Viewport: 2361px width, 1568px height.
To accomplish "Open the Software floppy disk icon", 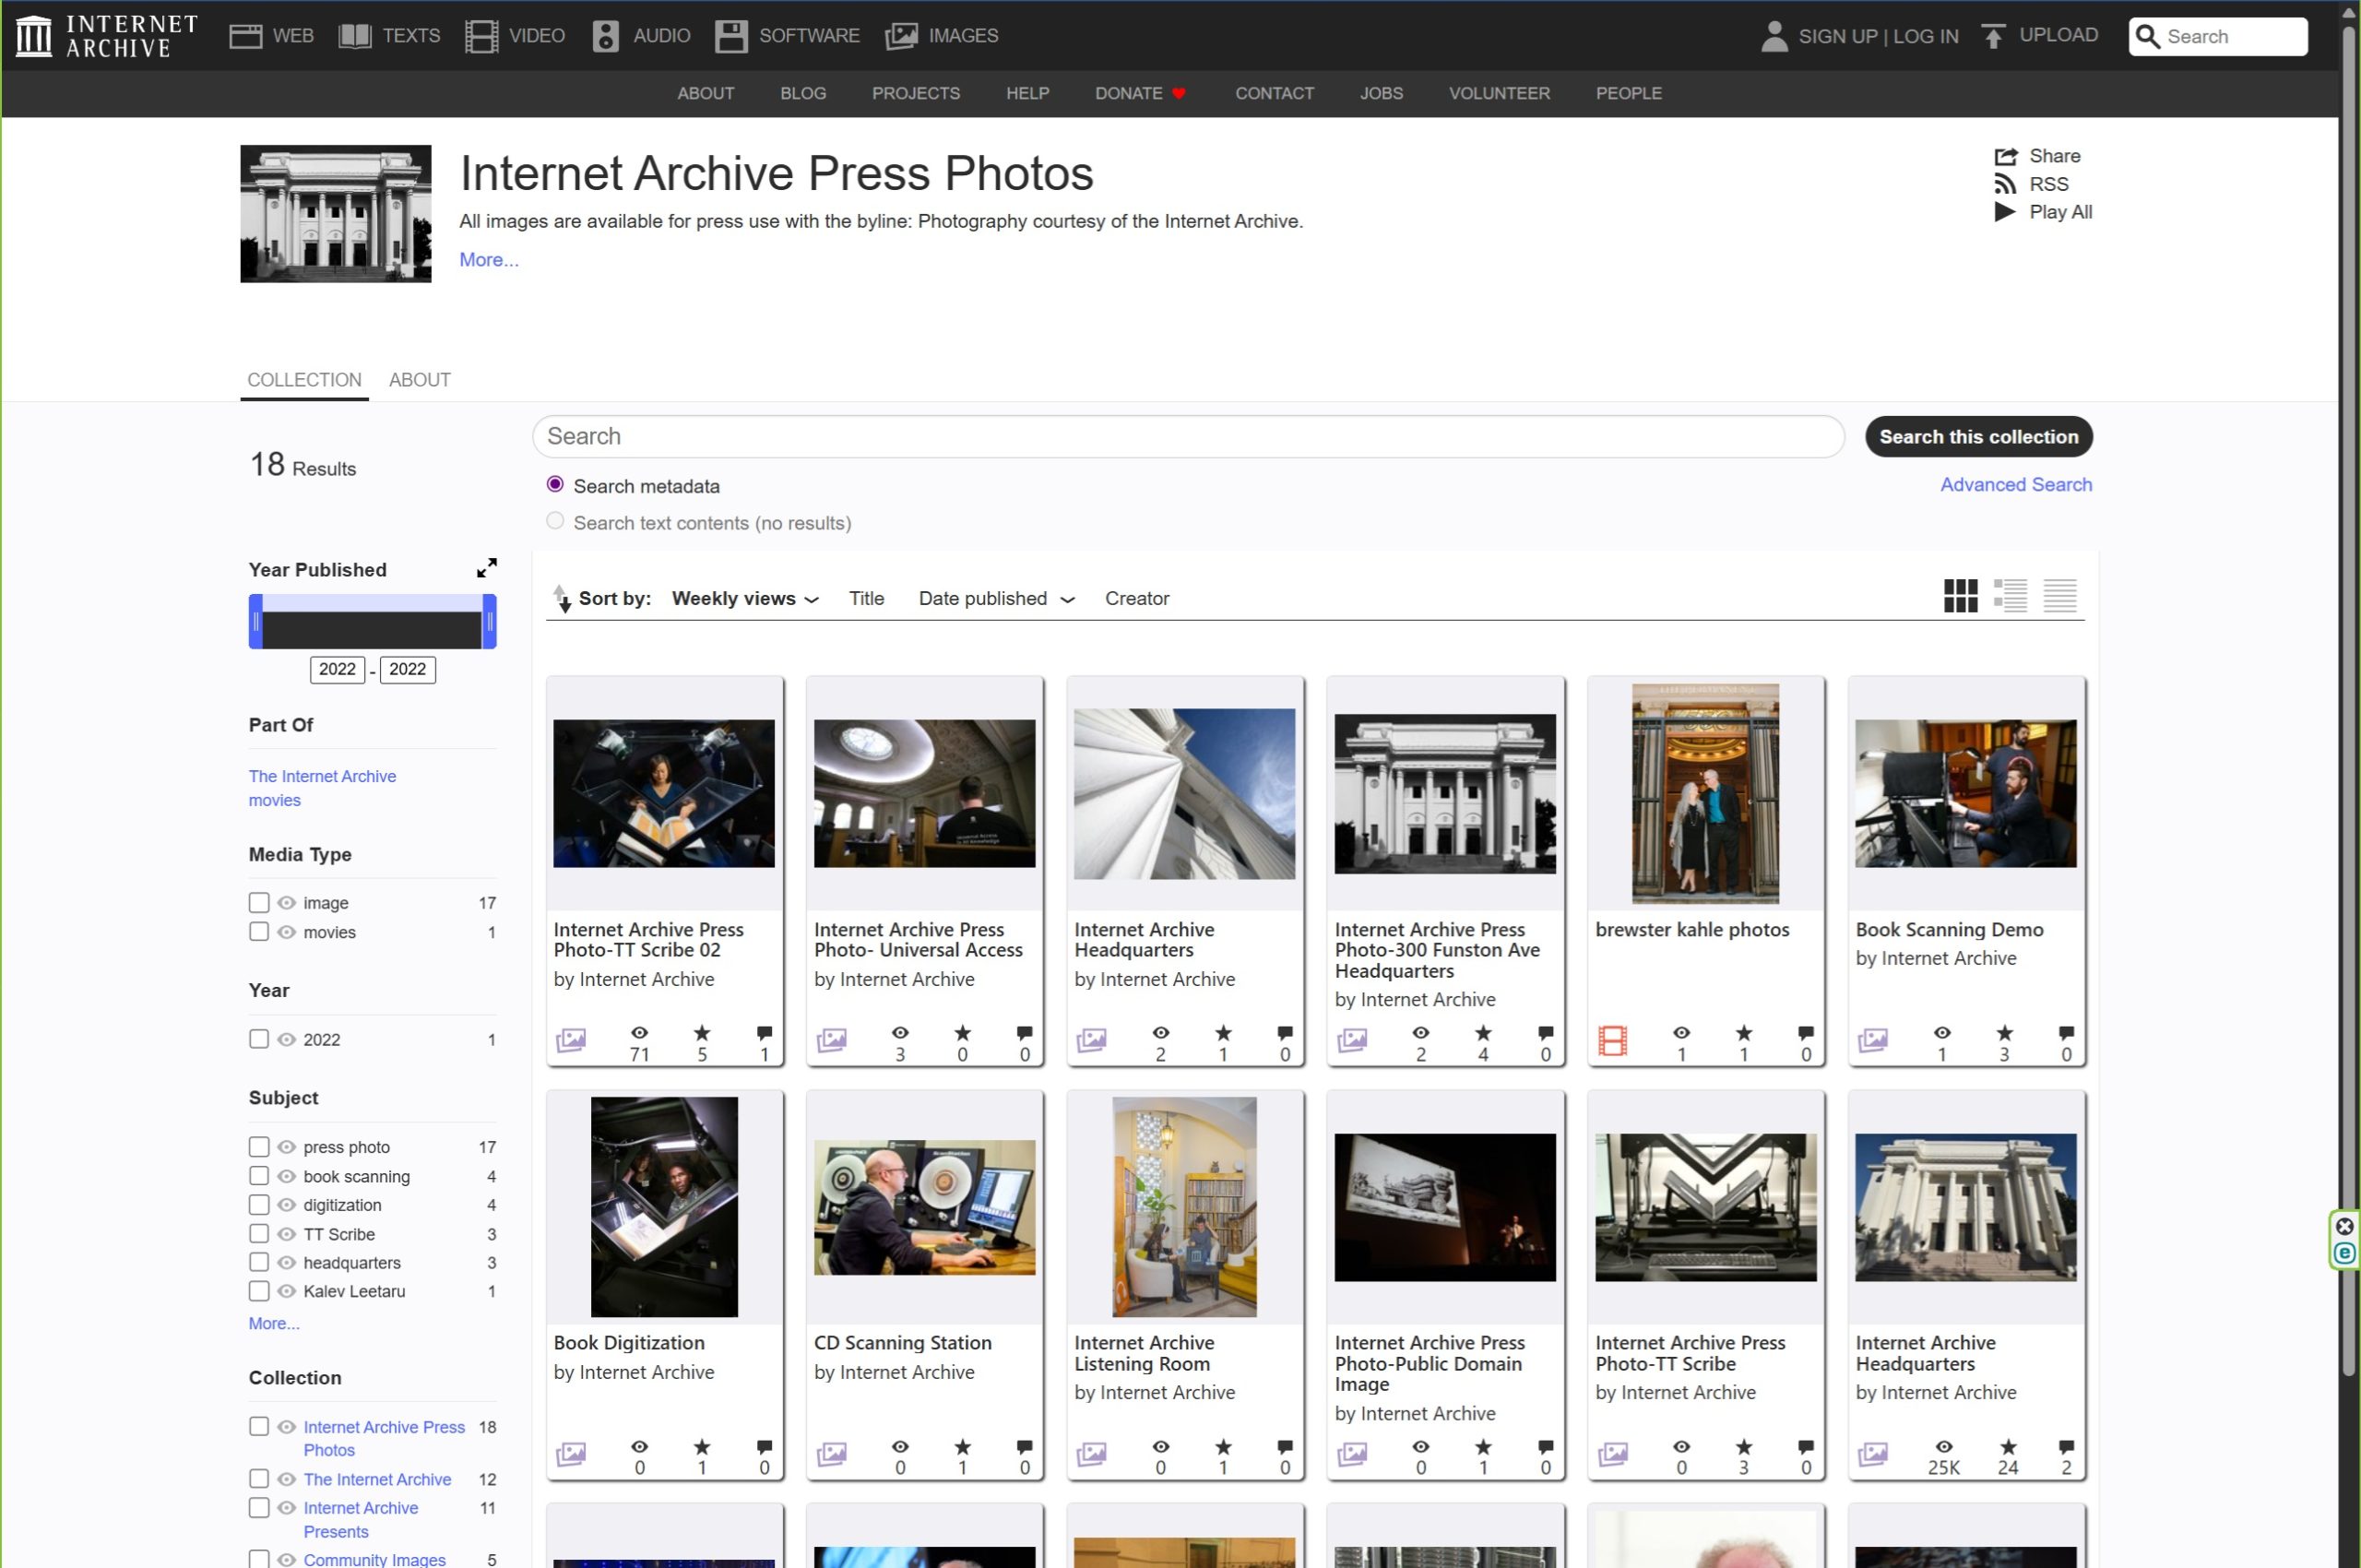I will coord(731,36).
